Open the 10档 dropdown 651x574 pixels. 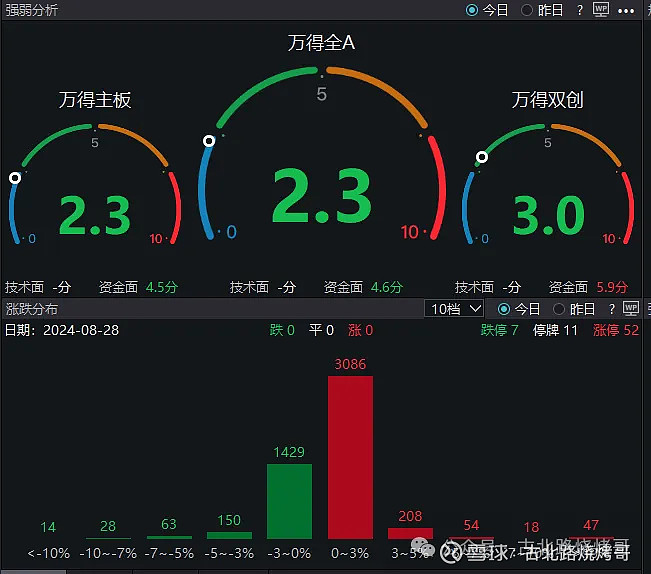tap(454, 309)
